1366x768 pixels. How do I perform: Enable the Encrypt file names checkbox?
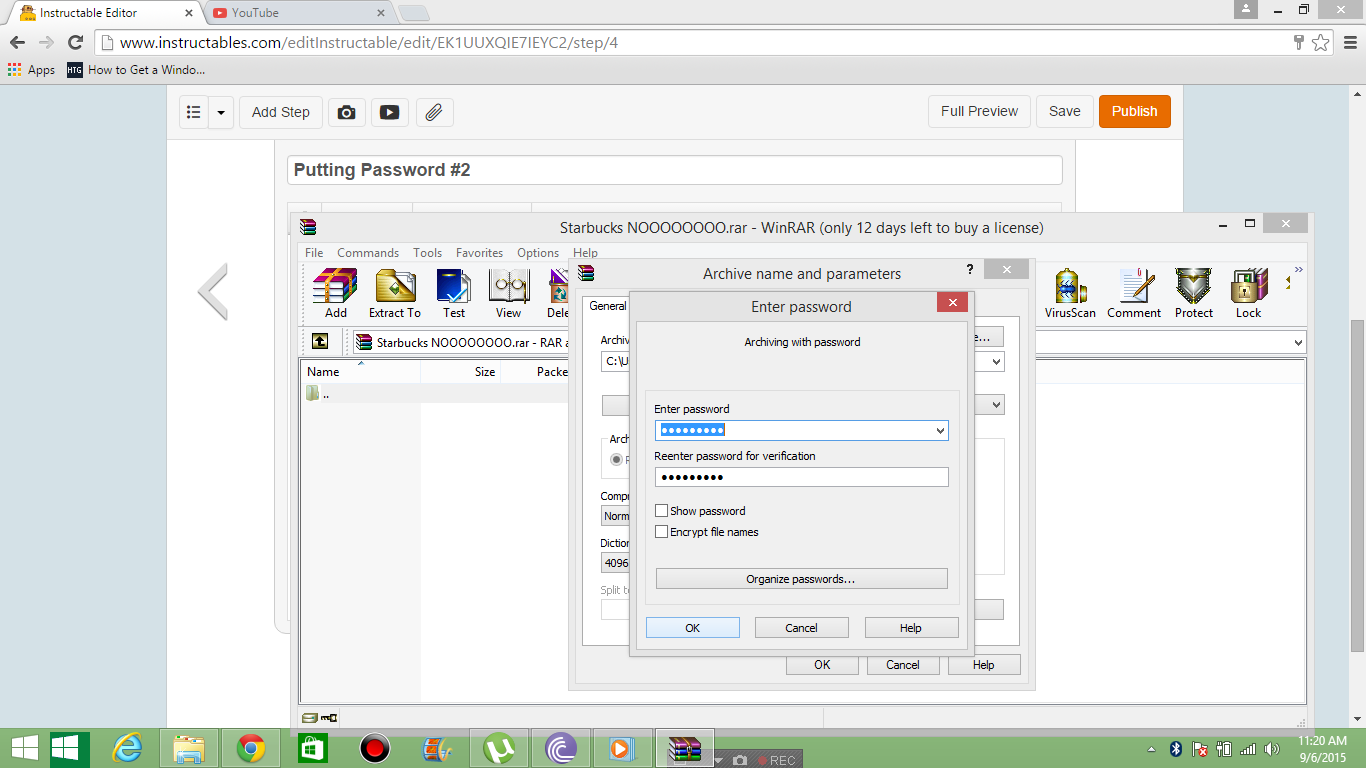(x=662, y=532)
